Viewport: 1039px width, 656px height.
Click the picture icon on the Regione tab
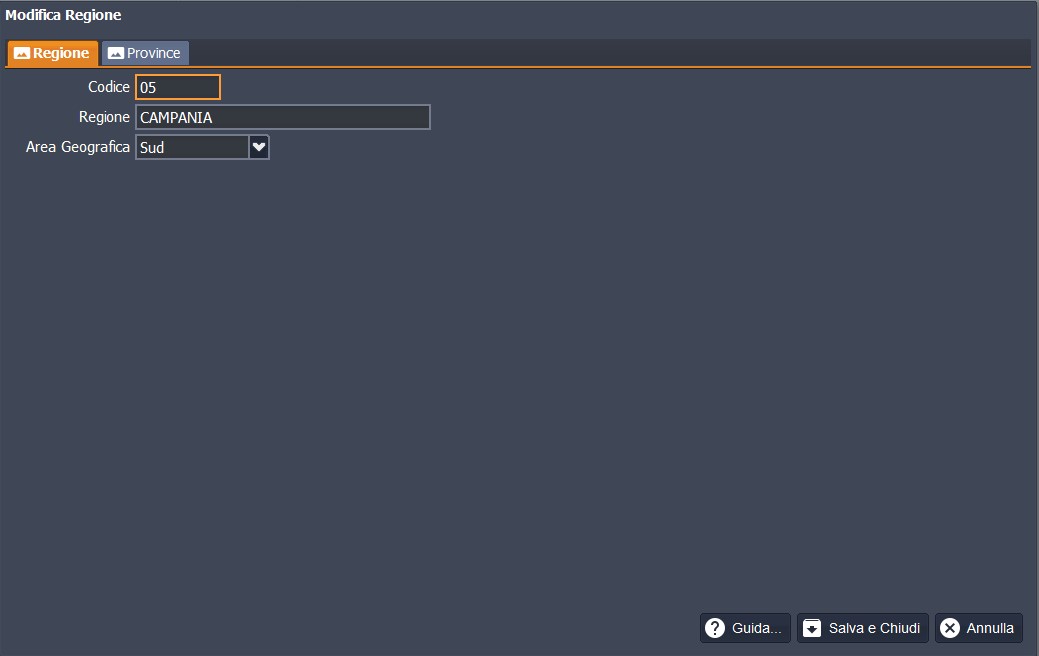21,54
